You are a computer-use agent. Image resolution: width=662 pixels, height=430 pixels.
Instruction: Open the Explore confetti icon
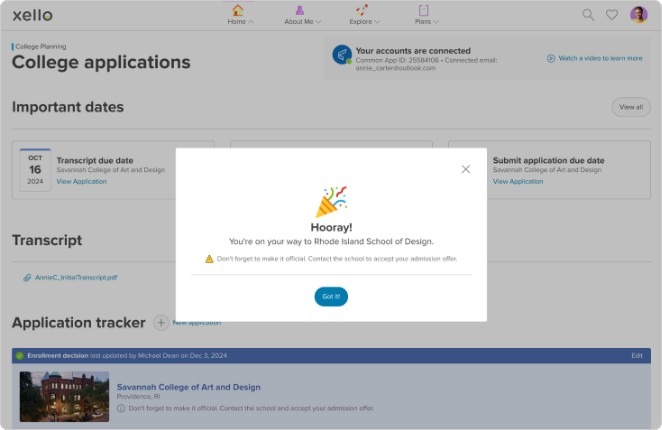point(362,10)
